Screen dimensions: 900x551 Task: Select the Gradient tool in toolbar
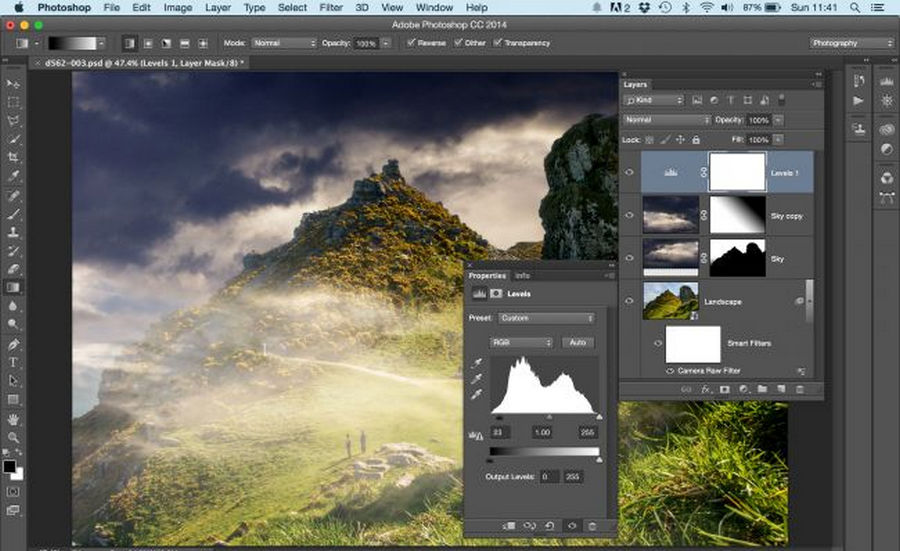[13, 287]
